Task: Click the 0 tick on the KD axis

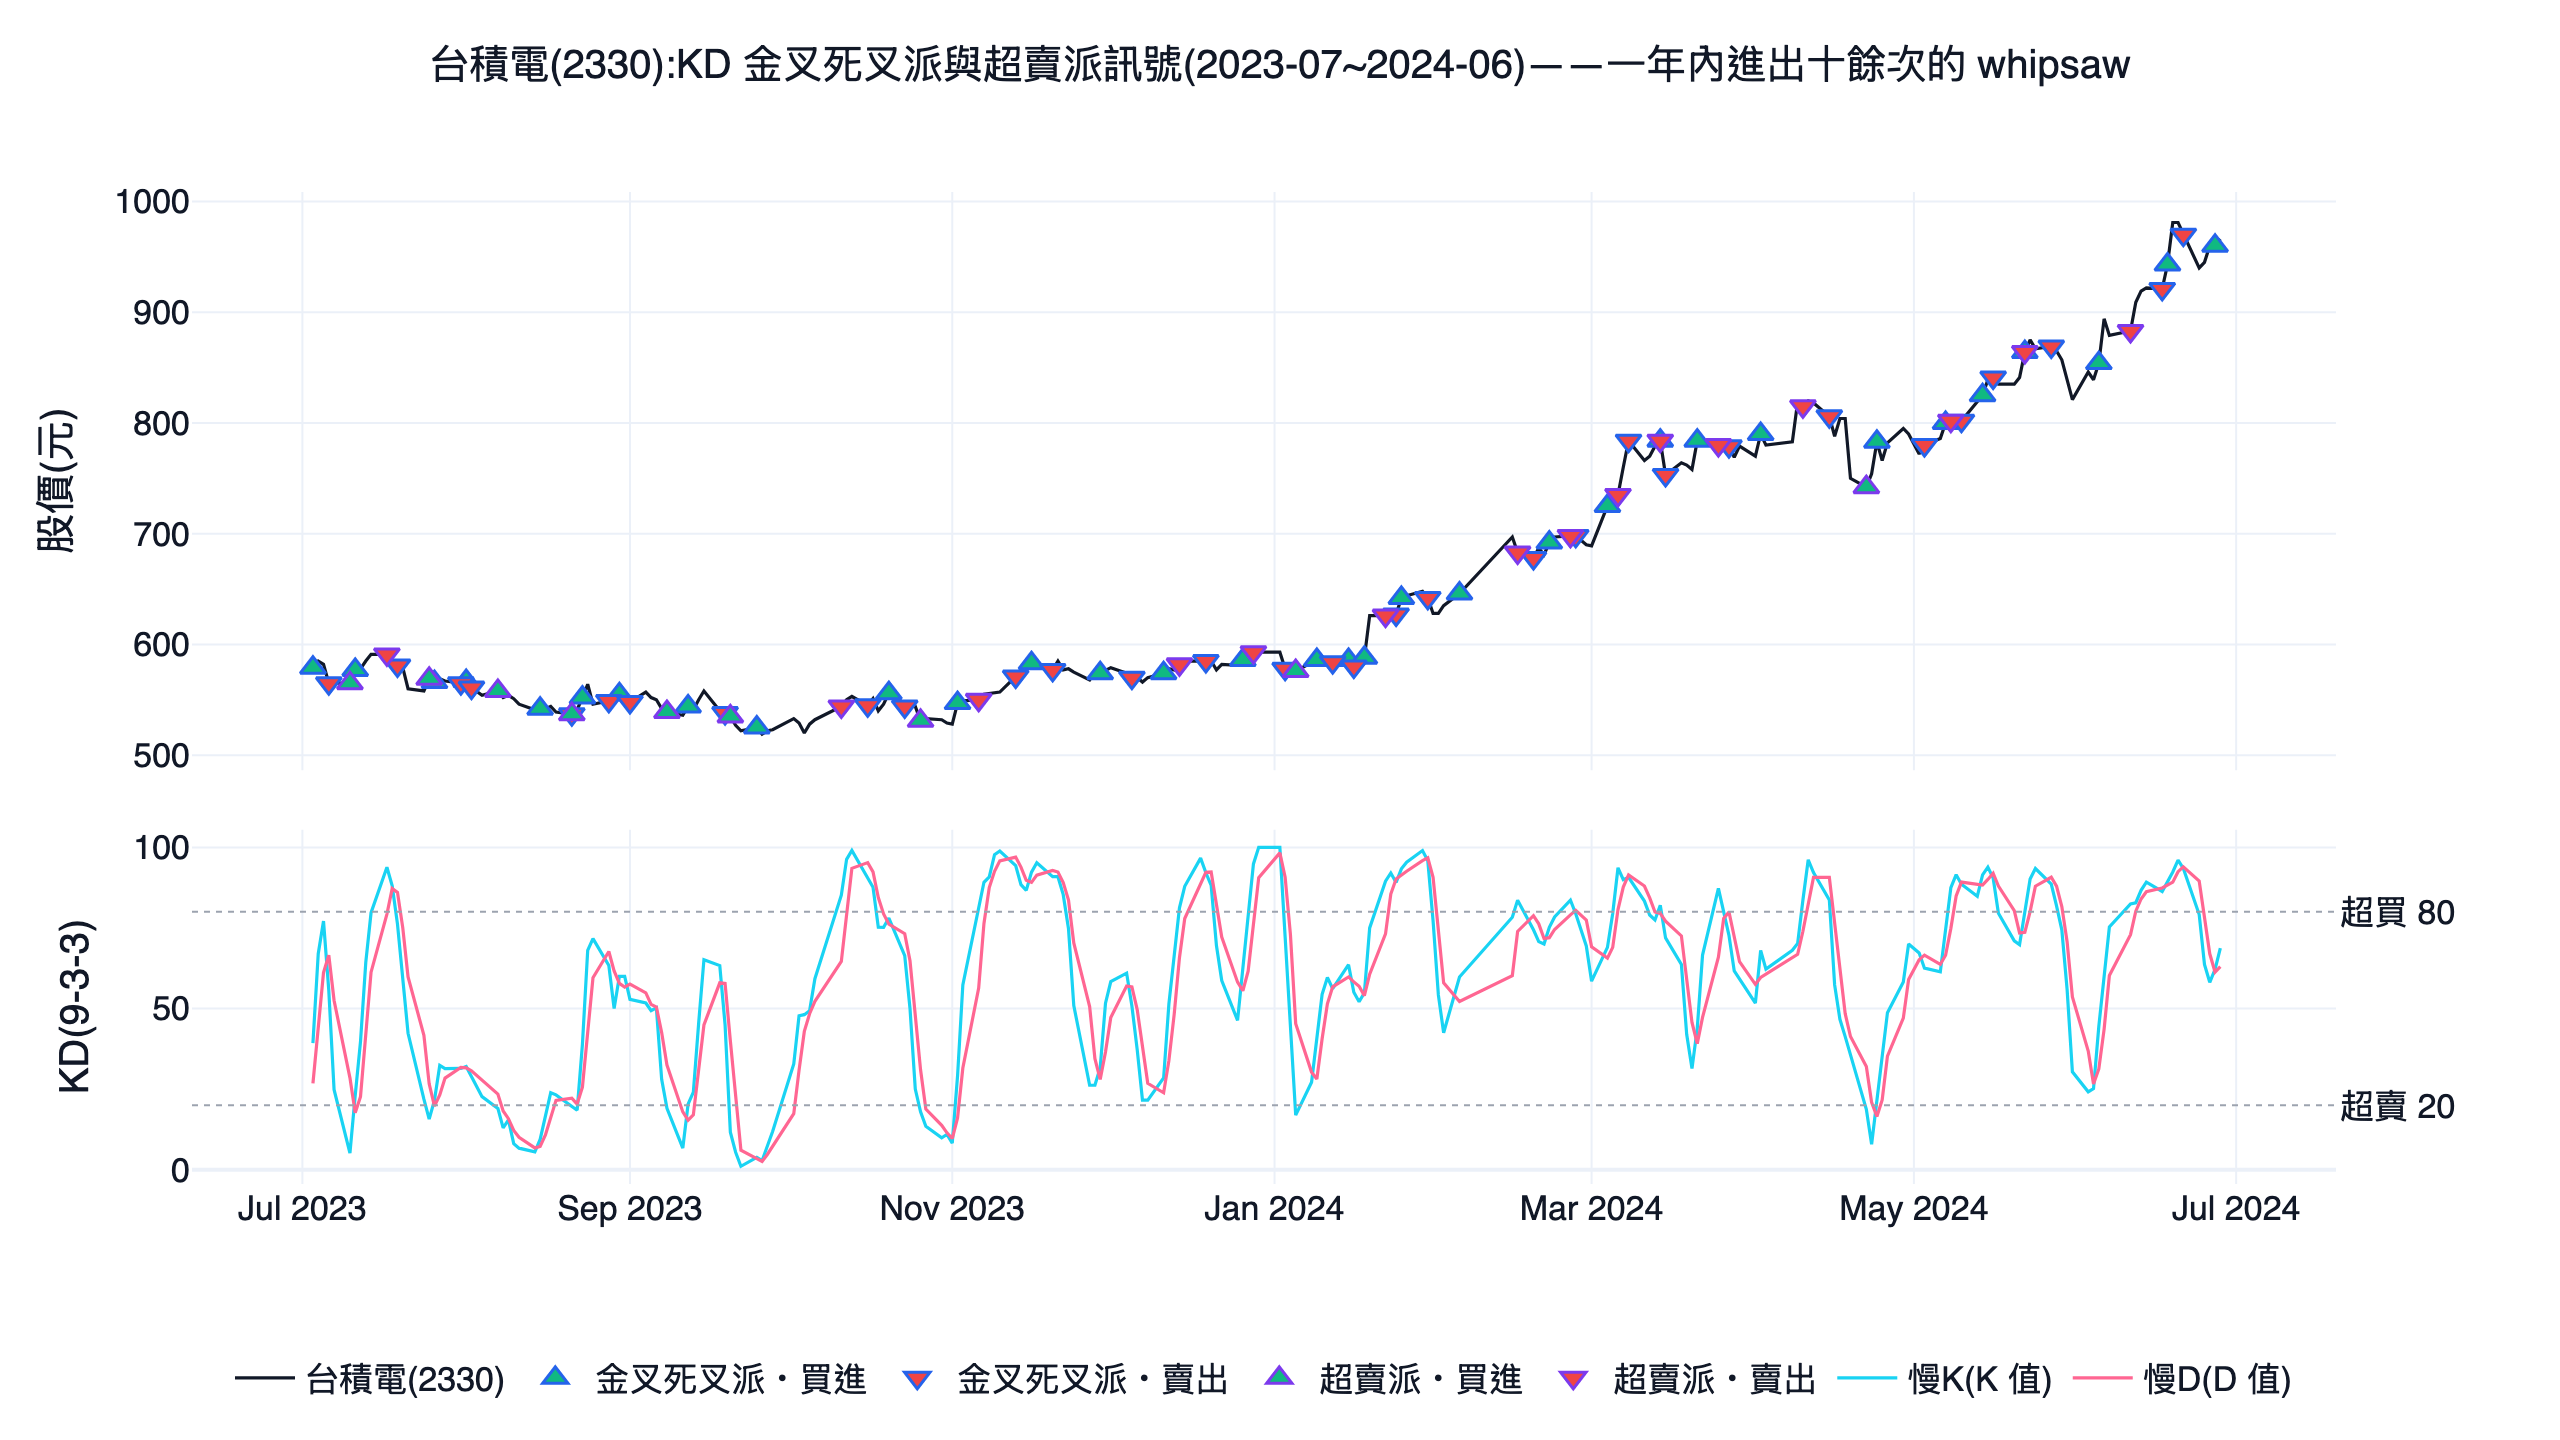Action: pos(180,1170)
